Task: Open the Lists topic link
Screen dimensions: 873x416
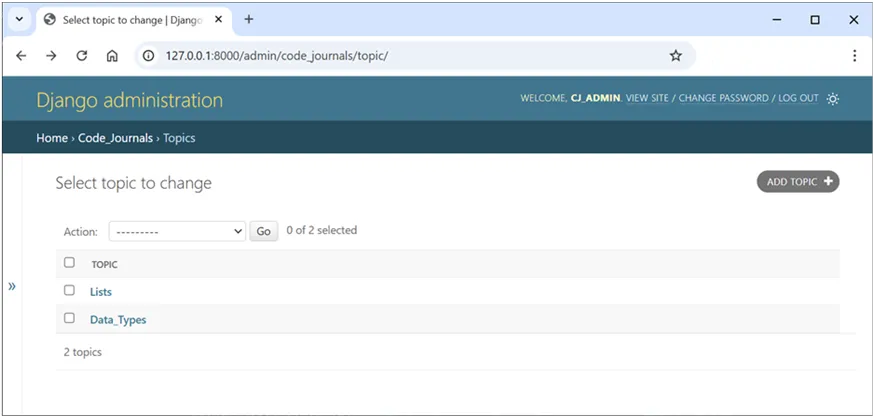Action: 101,292
